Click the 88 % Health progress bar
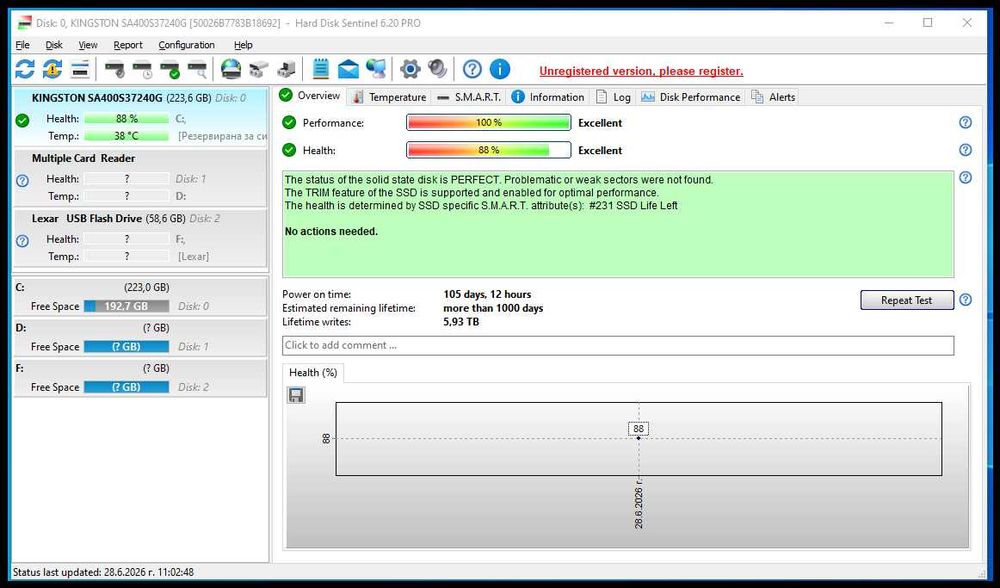This screenshot has width=1000, height=588. pos(489,150)
